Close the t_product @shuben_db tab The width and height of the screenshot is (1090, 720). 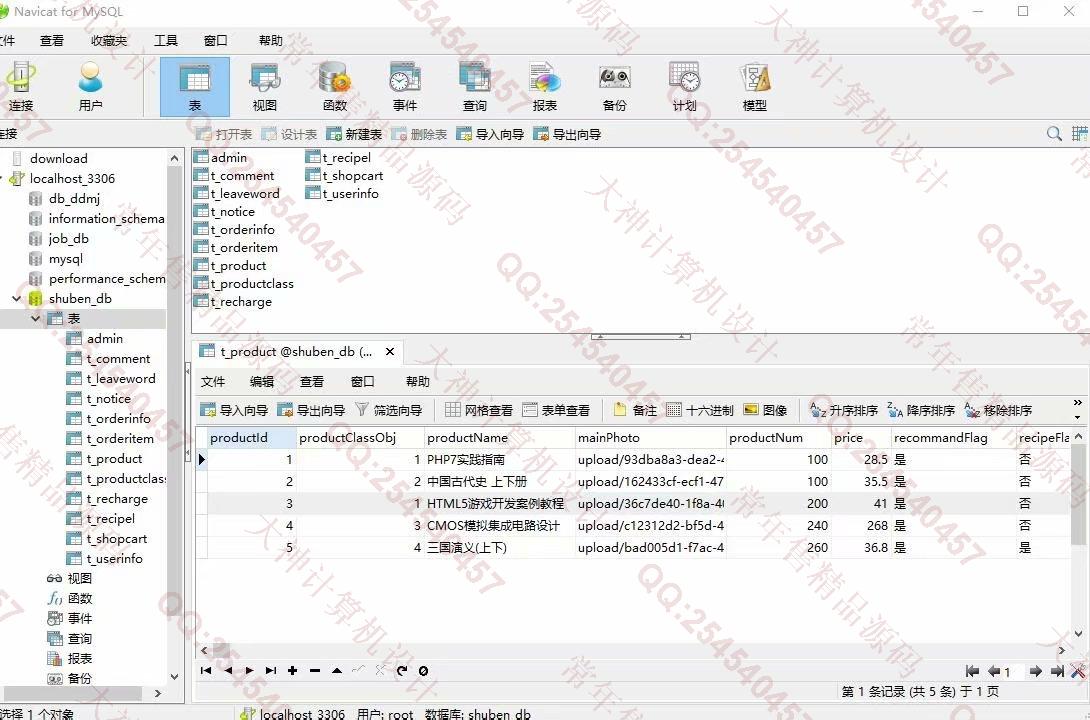tap(390, 351)
